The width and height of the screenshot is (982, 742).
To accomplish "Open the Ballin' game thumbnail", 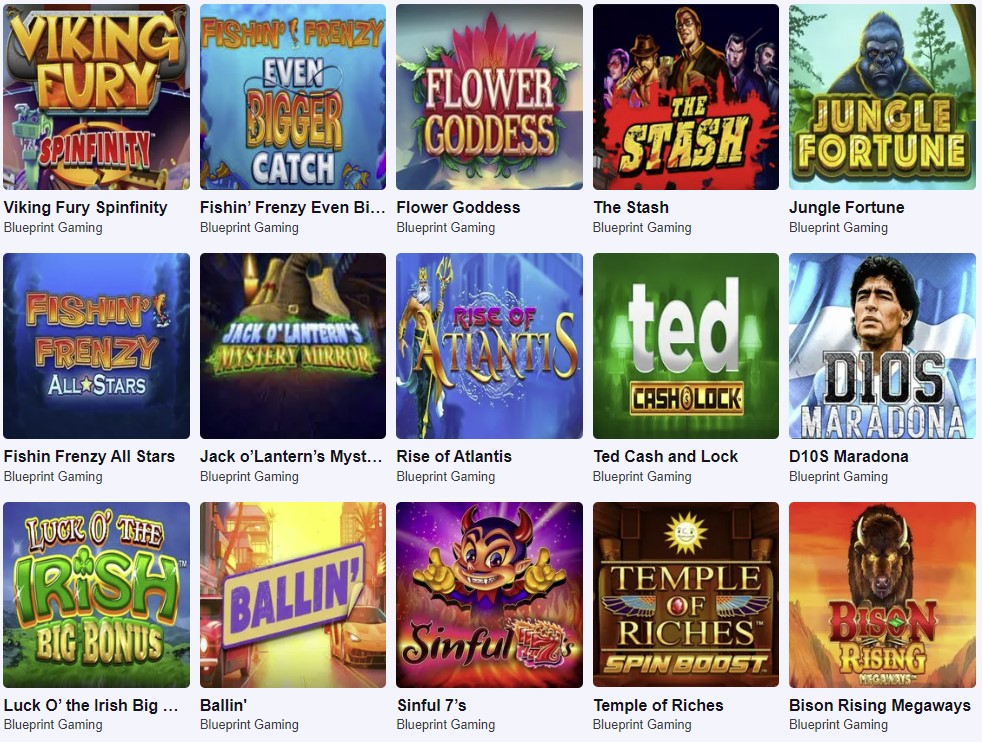I will point(293,595).
